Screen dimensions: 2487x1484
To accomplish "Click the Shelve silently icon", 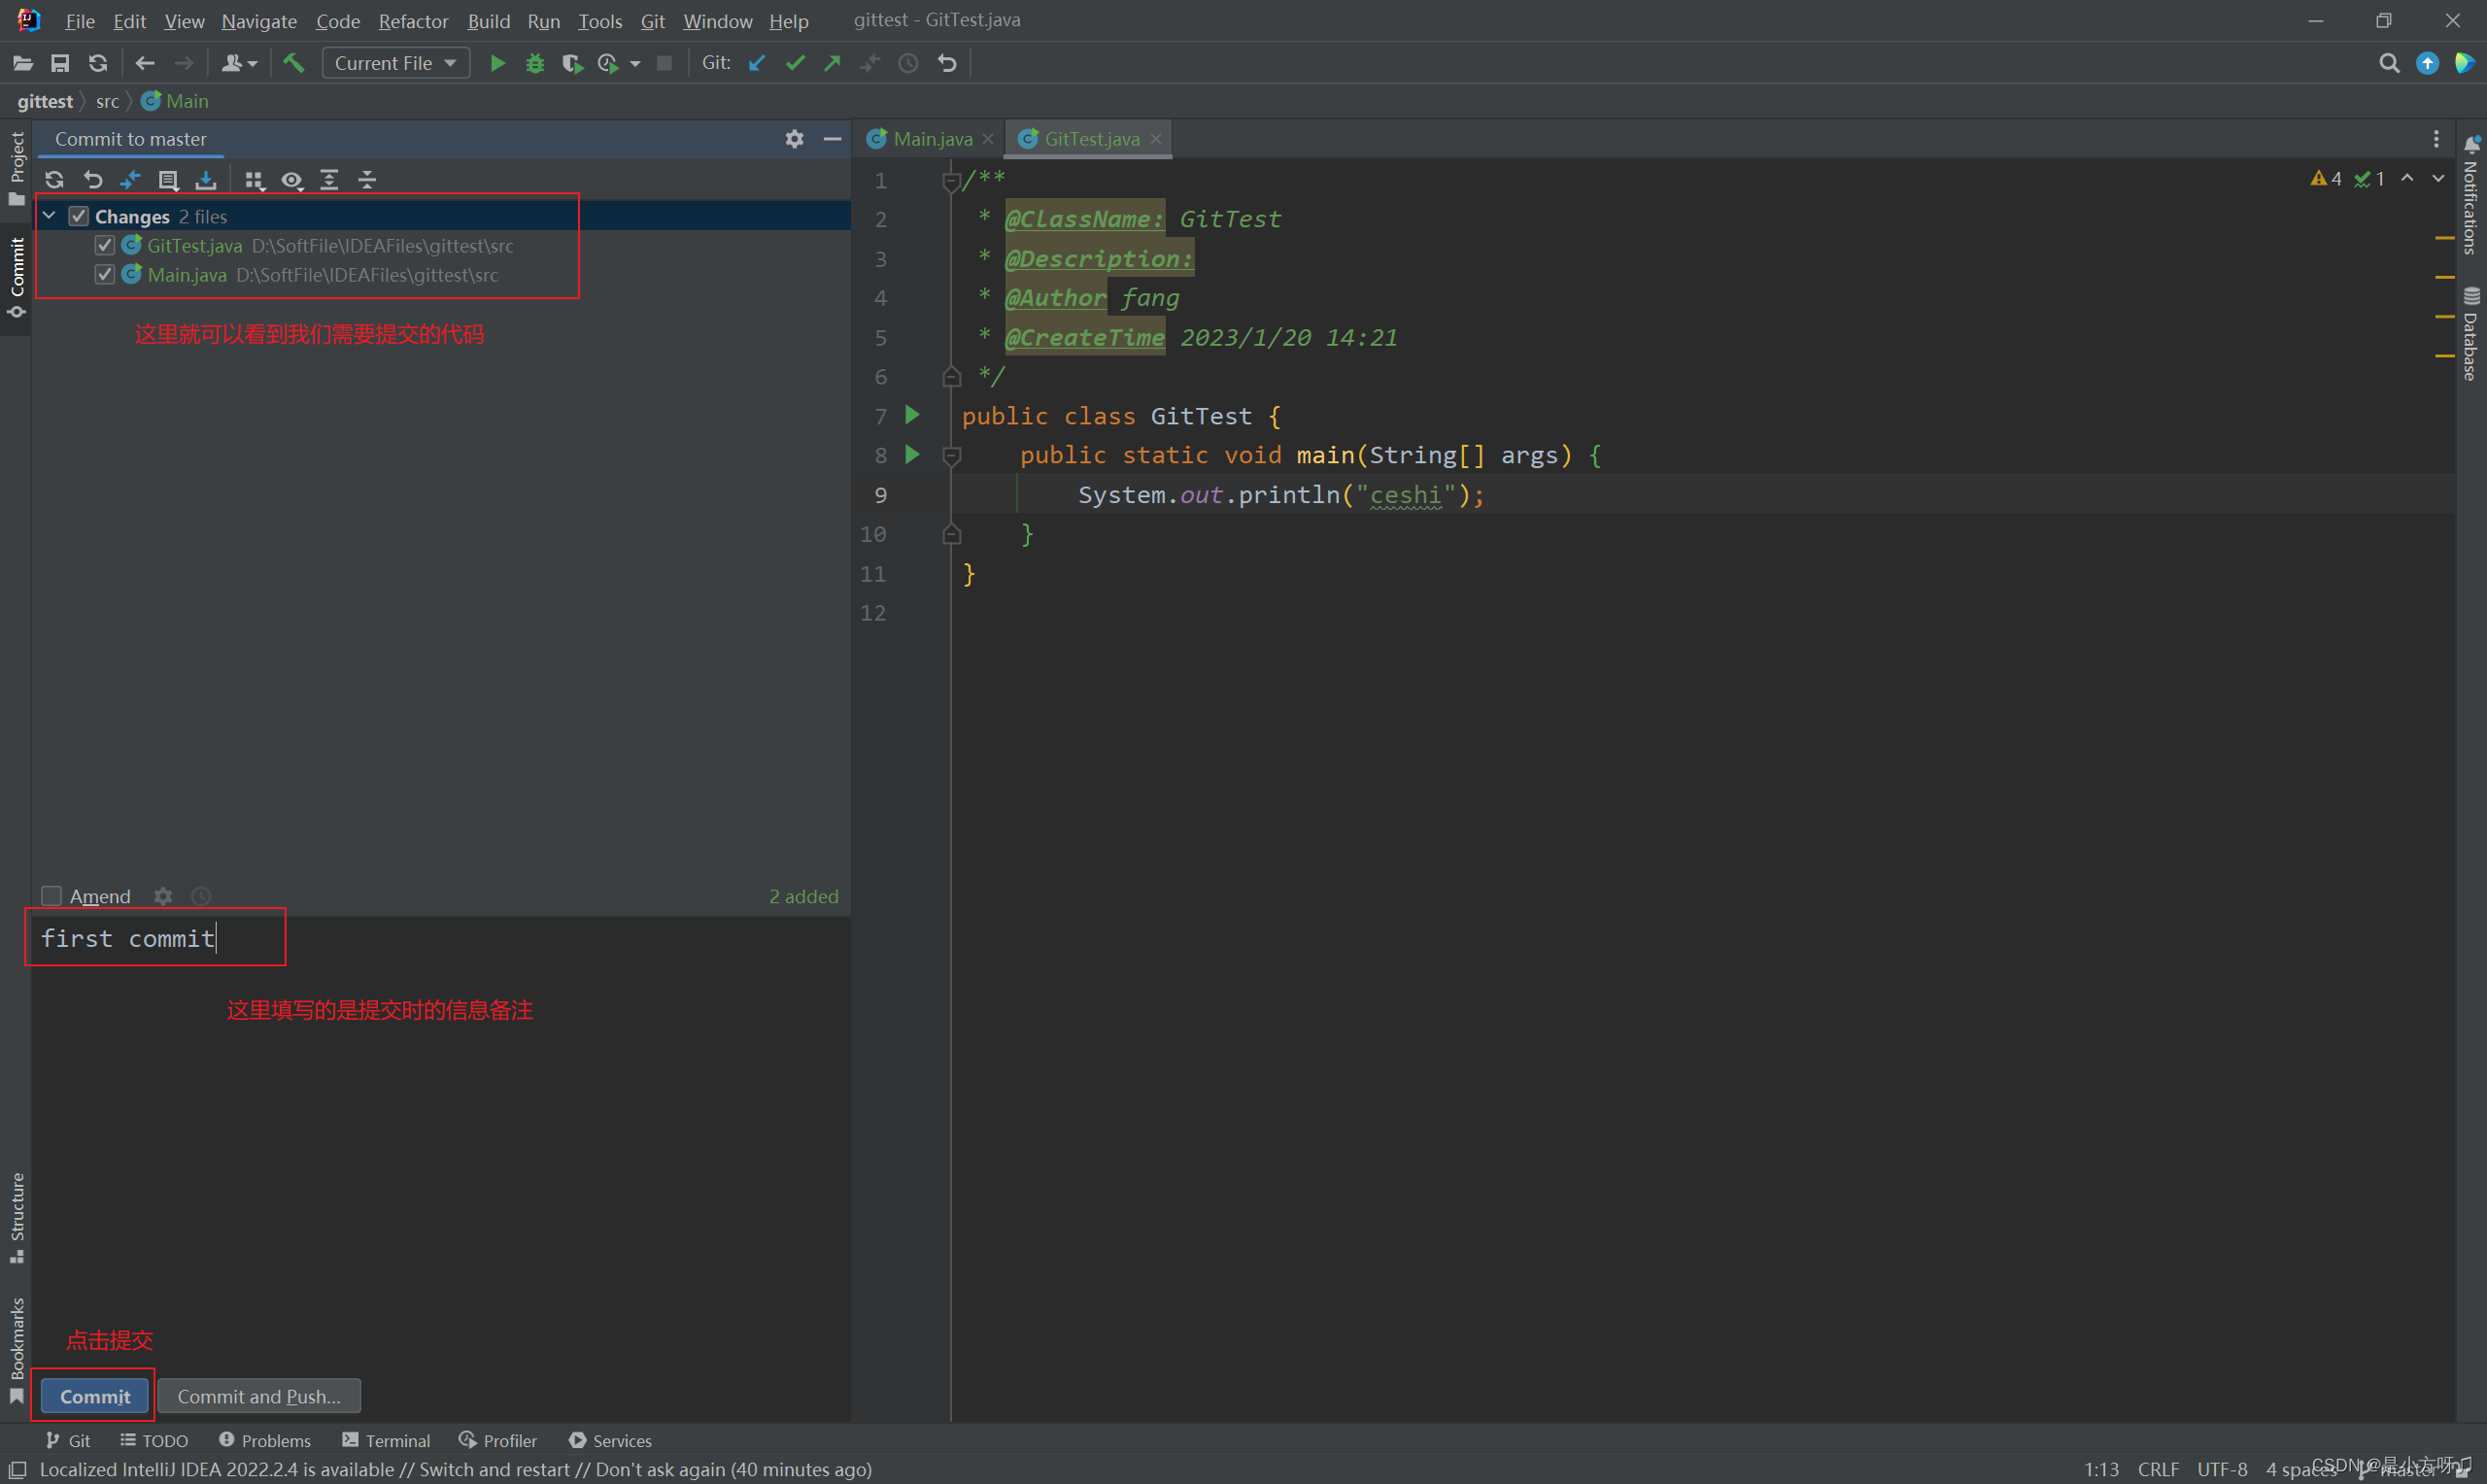I will pos(206,180).
